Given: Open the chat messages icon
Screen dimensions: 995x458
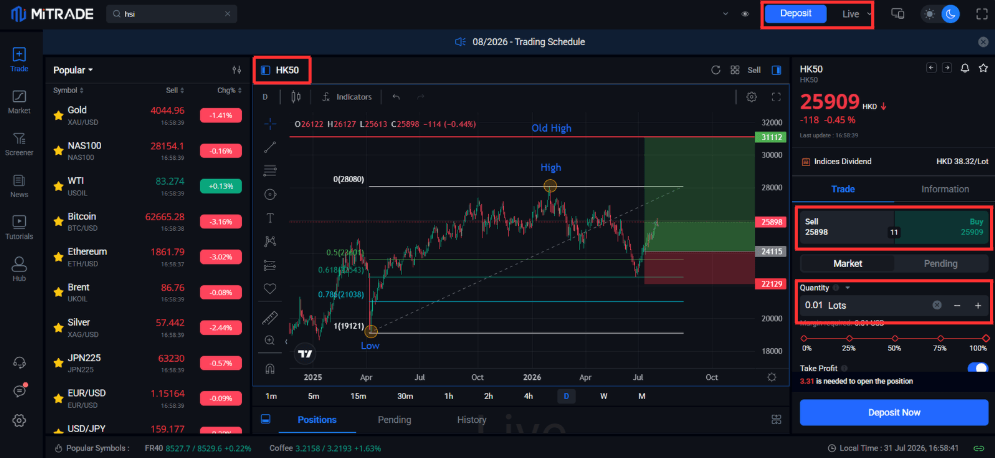Looking at the screenshot, I should point(19,391).
